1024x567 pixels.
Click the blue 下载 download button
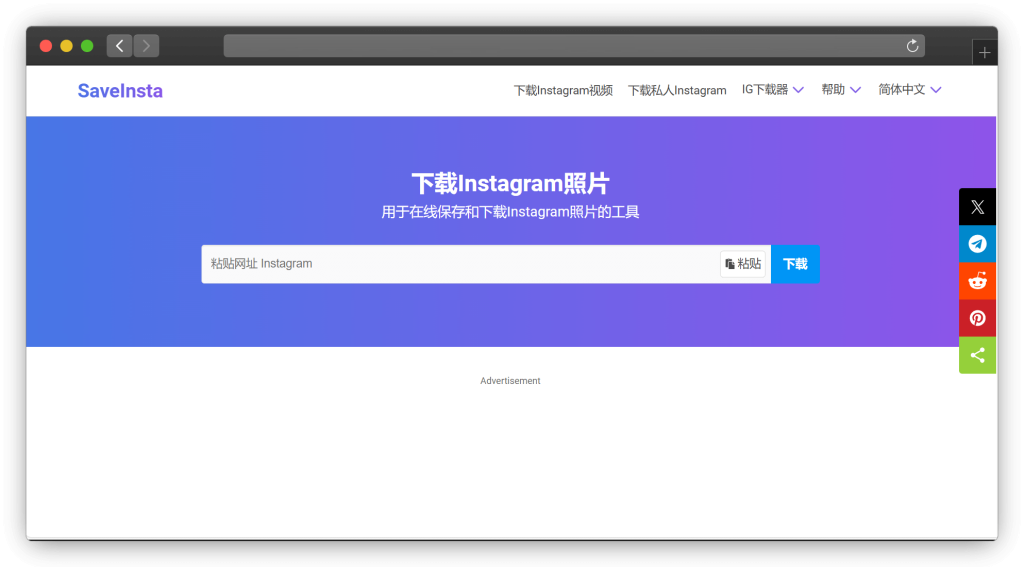pos(795,264)
